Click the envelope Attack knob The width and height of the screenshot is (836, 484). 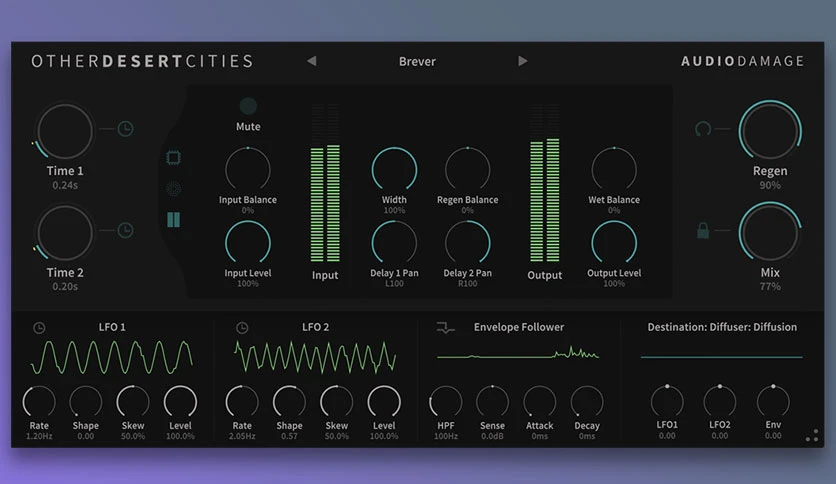[540, 401]
